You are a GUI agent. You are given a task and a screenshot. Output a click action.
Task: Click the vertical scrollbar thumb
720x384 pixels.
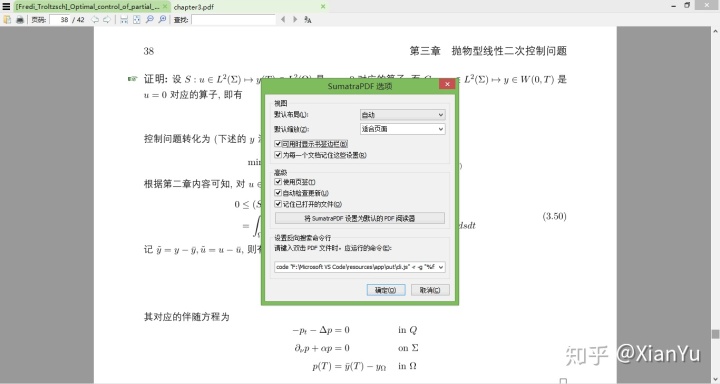click(715, 334)
